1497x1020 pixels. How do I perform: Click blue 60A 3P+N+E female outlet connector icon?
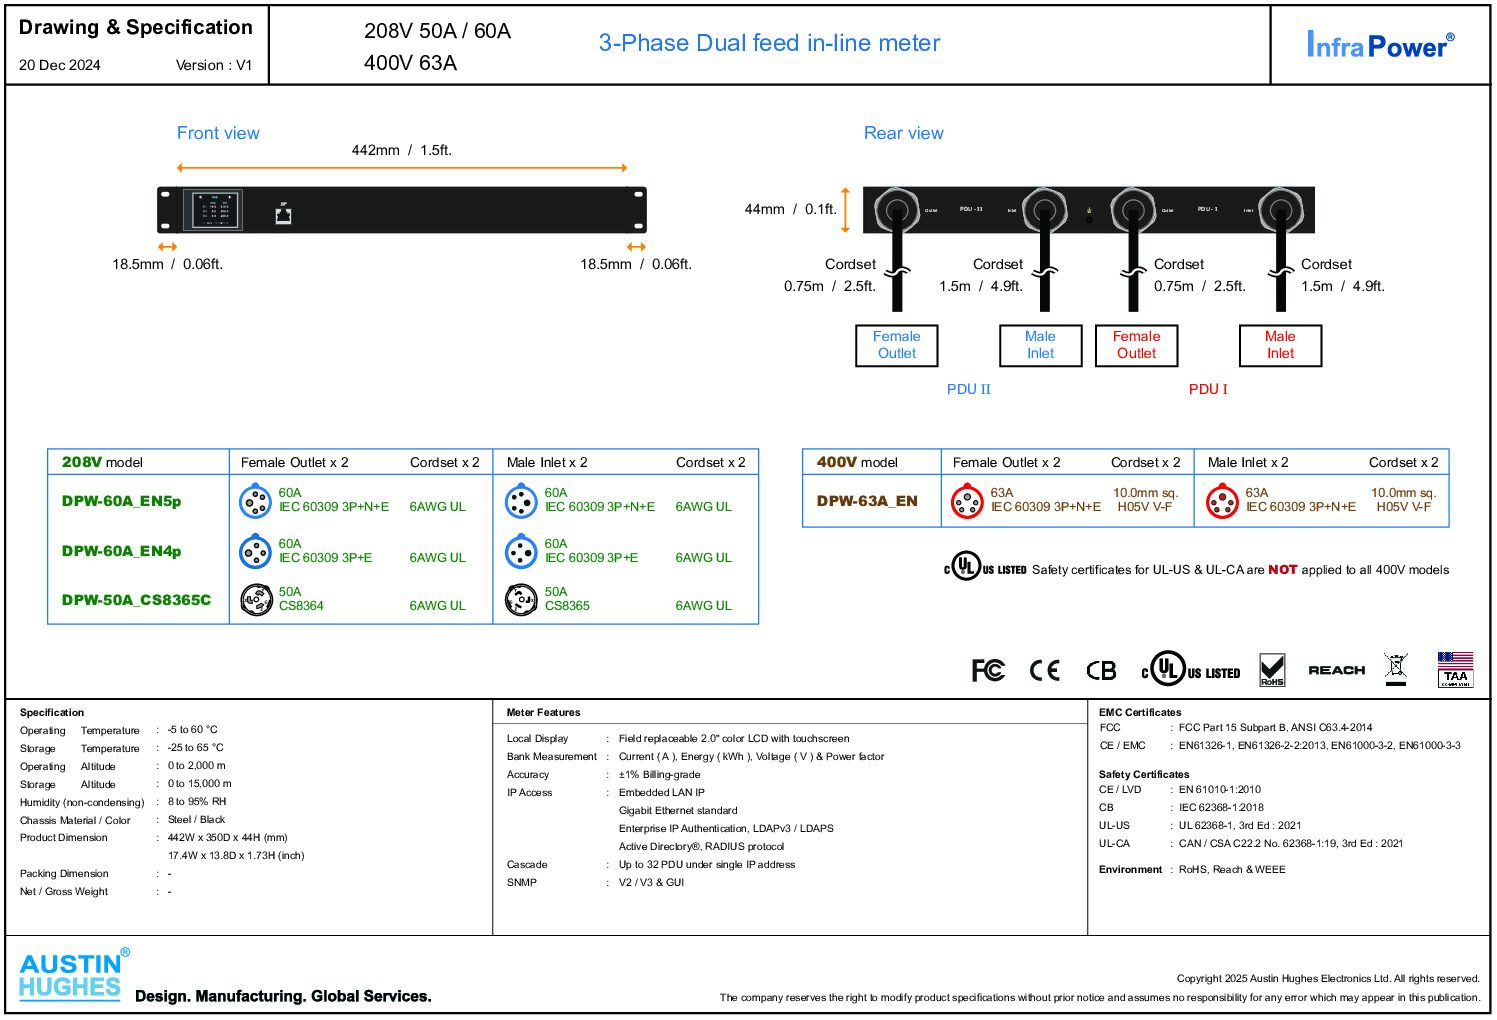tap(256, 500)
